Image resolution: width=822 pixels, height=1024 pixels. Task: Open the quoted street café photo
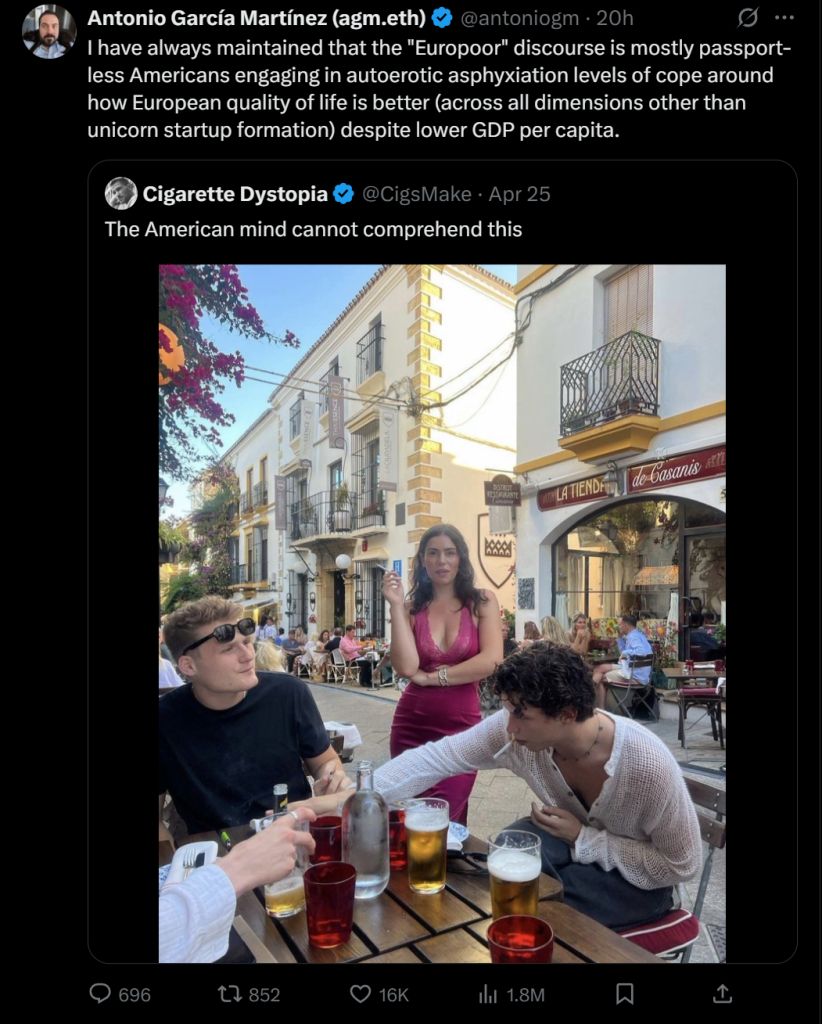[442, 613]
